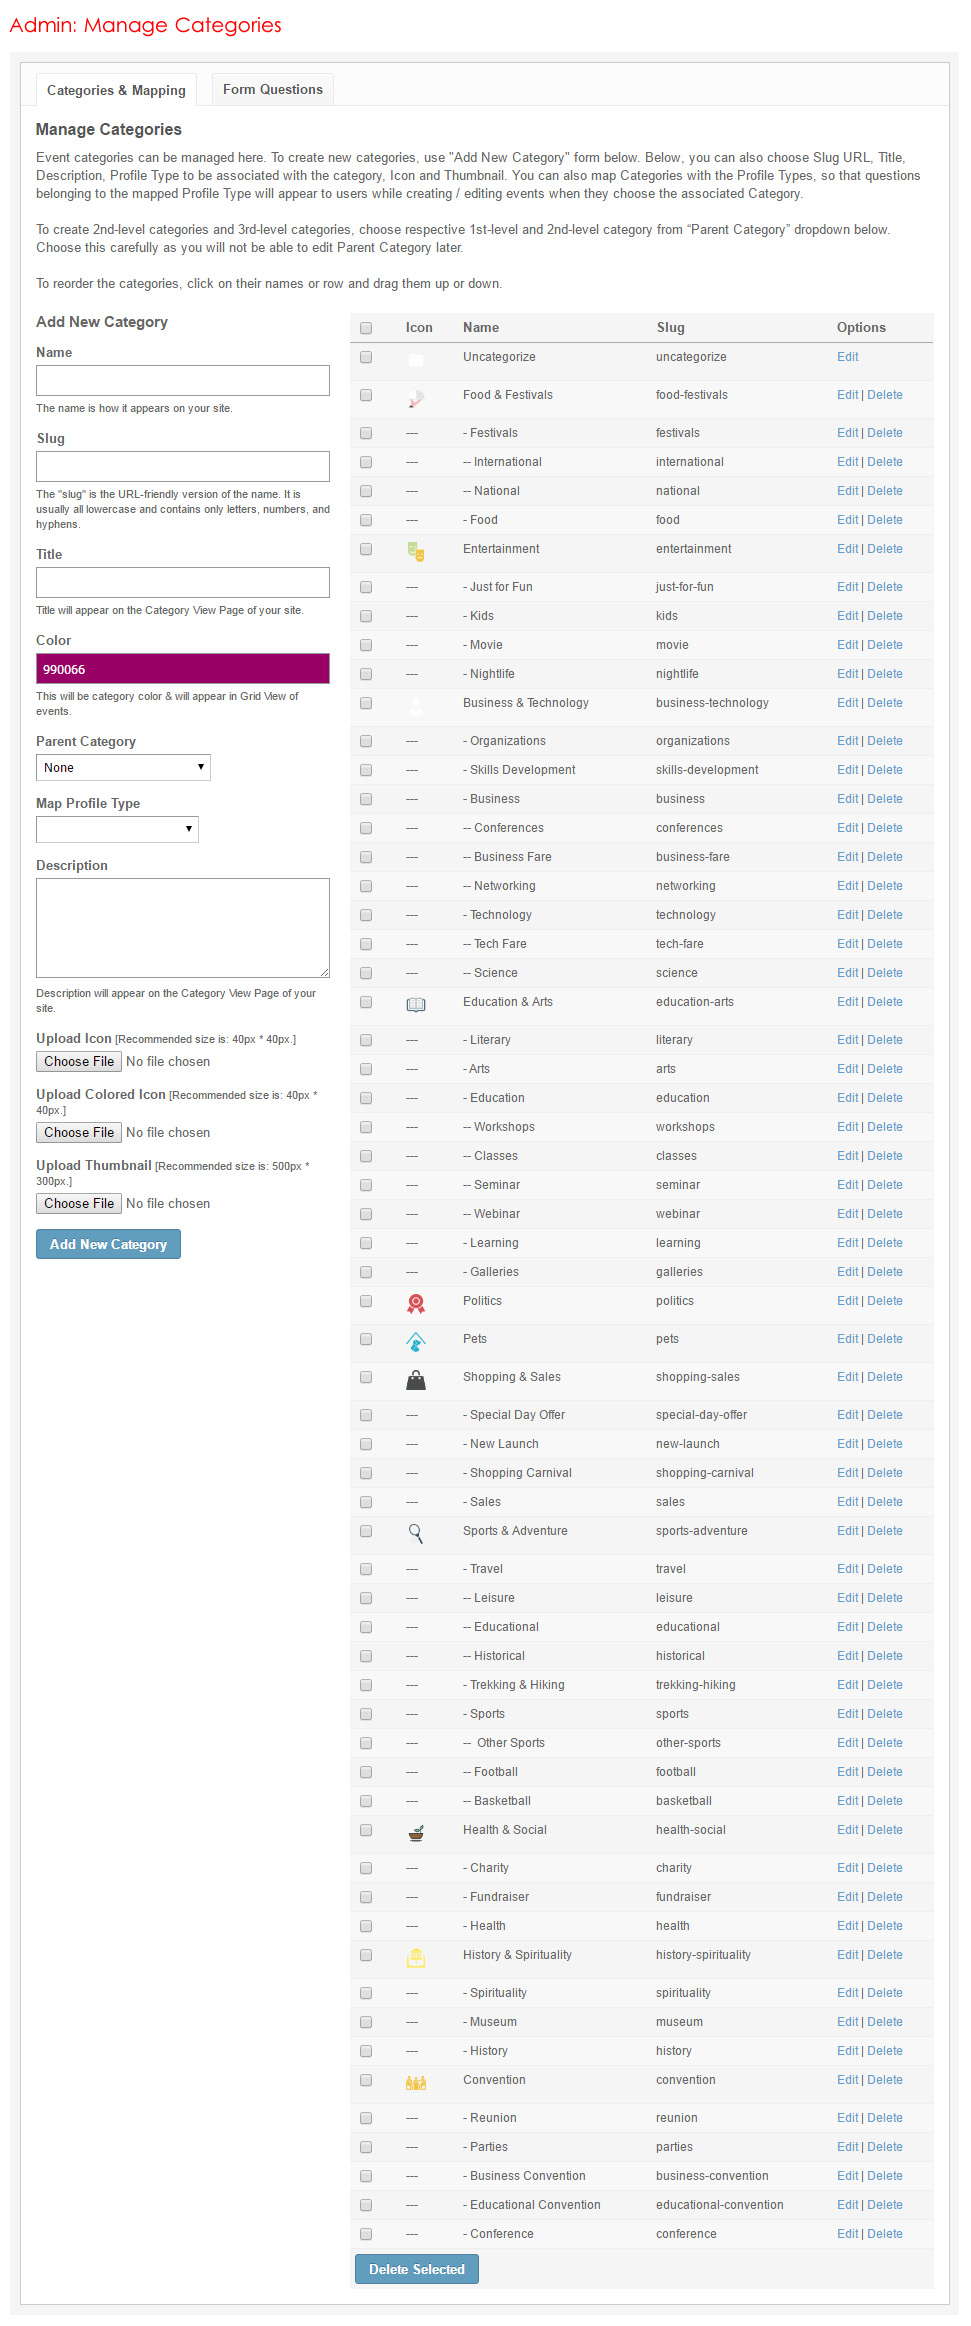Click the Education & Arts book icon

(416, 1004)
